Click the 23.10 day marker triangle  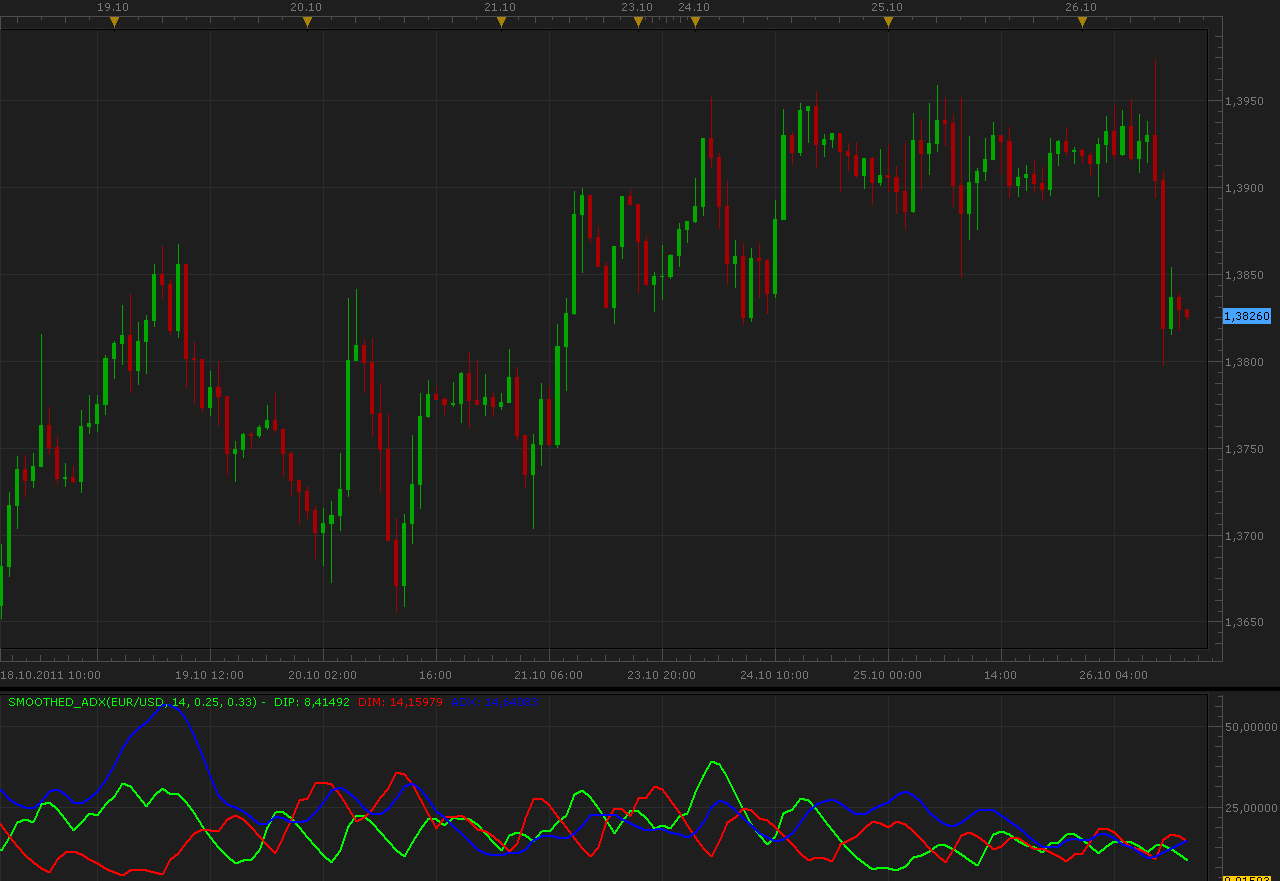[x=638, y=22]
